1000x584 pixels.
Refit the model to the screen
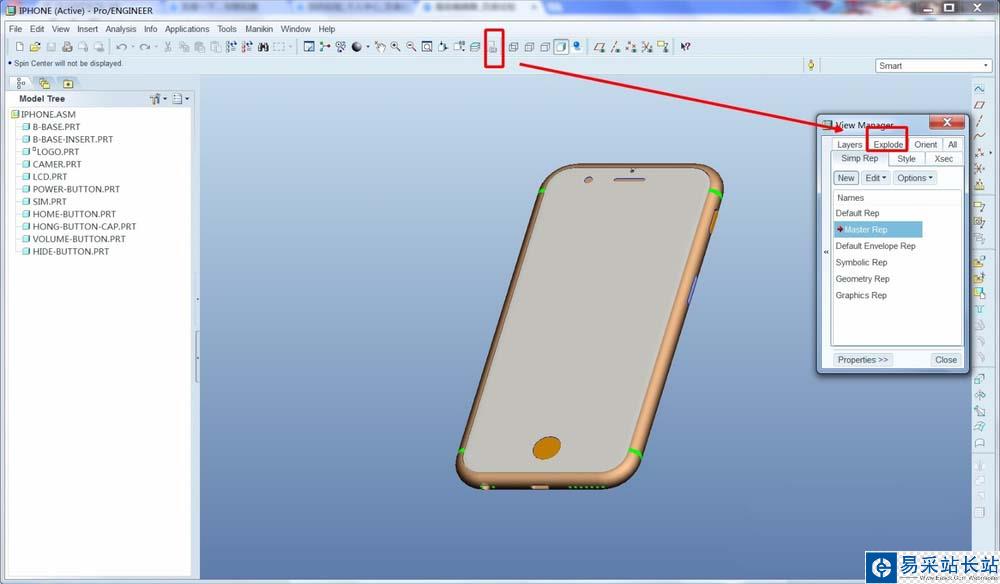point(427,47)
